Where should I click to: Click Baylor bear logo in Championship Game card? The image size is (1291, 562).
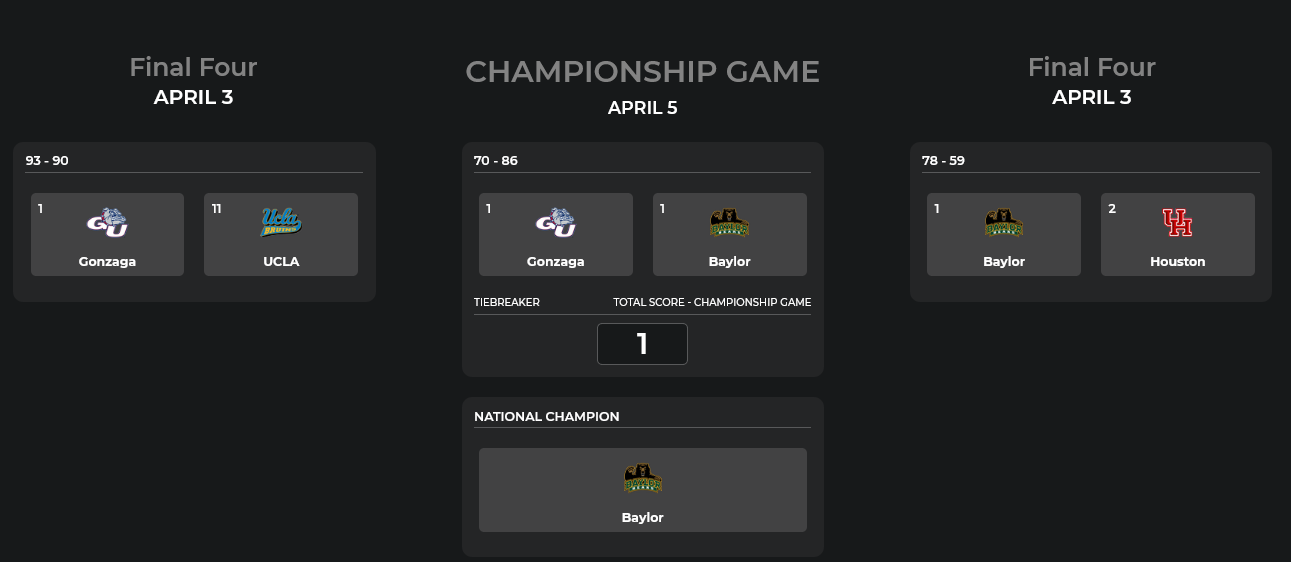coord(729,223)
